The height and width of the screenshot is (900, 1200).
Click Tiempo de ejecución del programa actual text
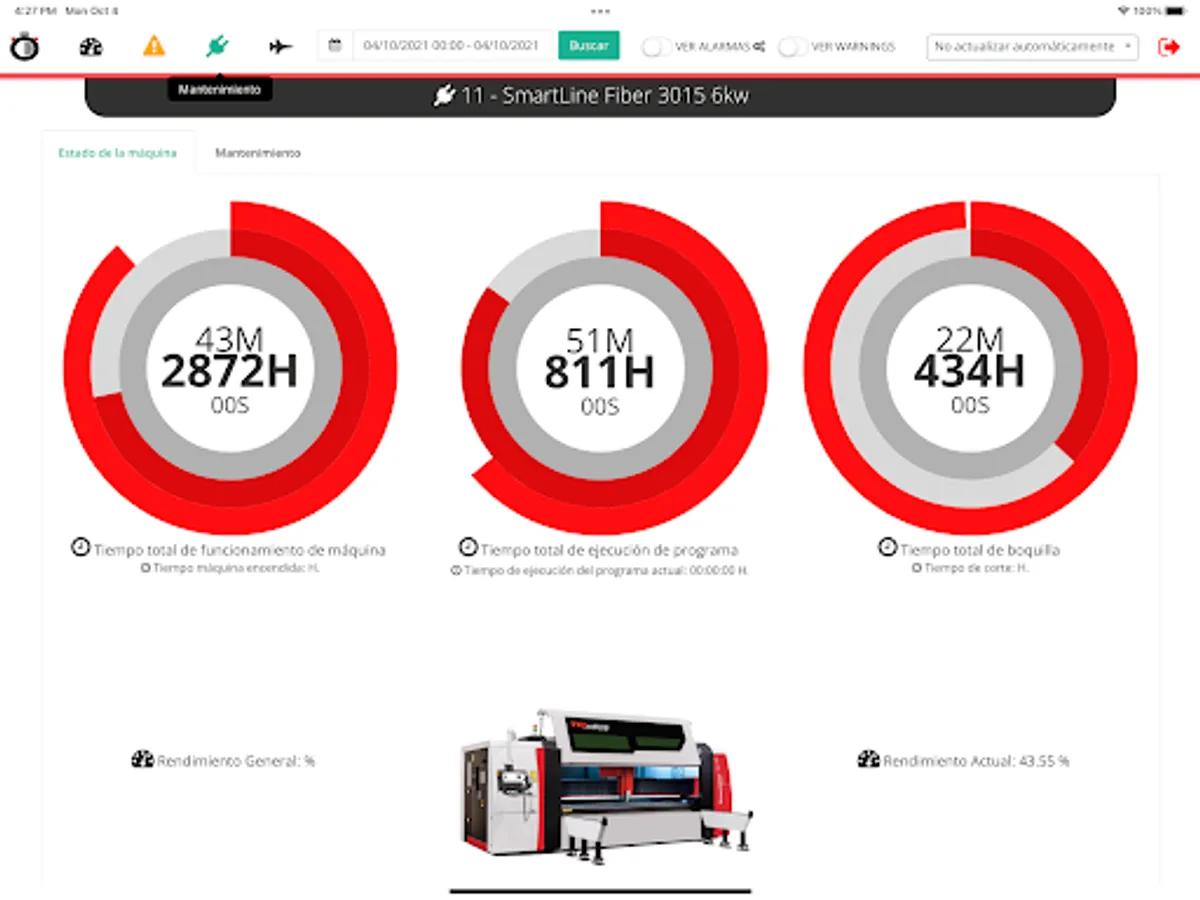pyautogui.click(x=606, y=570)
